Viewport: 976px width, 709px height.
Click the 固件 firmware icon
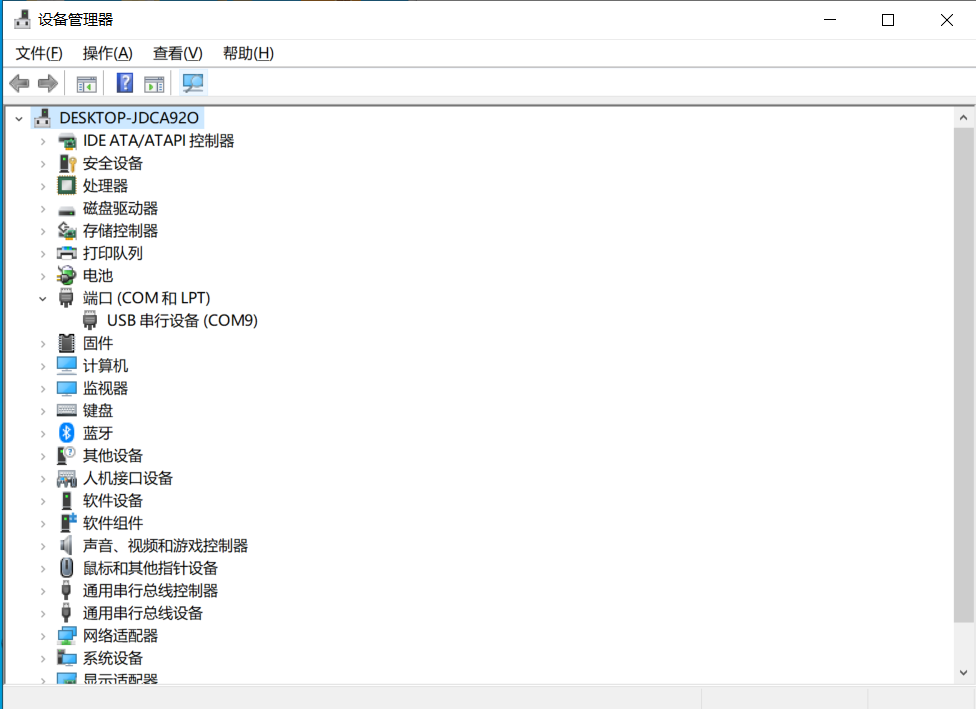tap(67, 343)
